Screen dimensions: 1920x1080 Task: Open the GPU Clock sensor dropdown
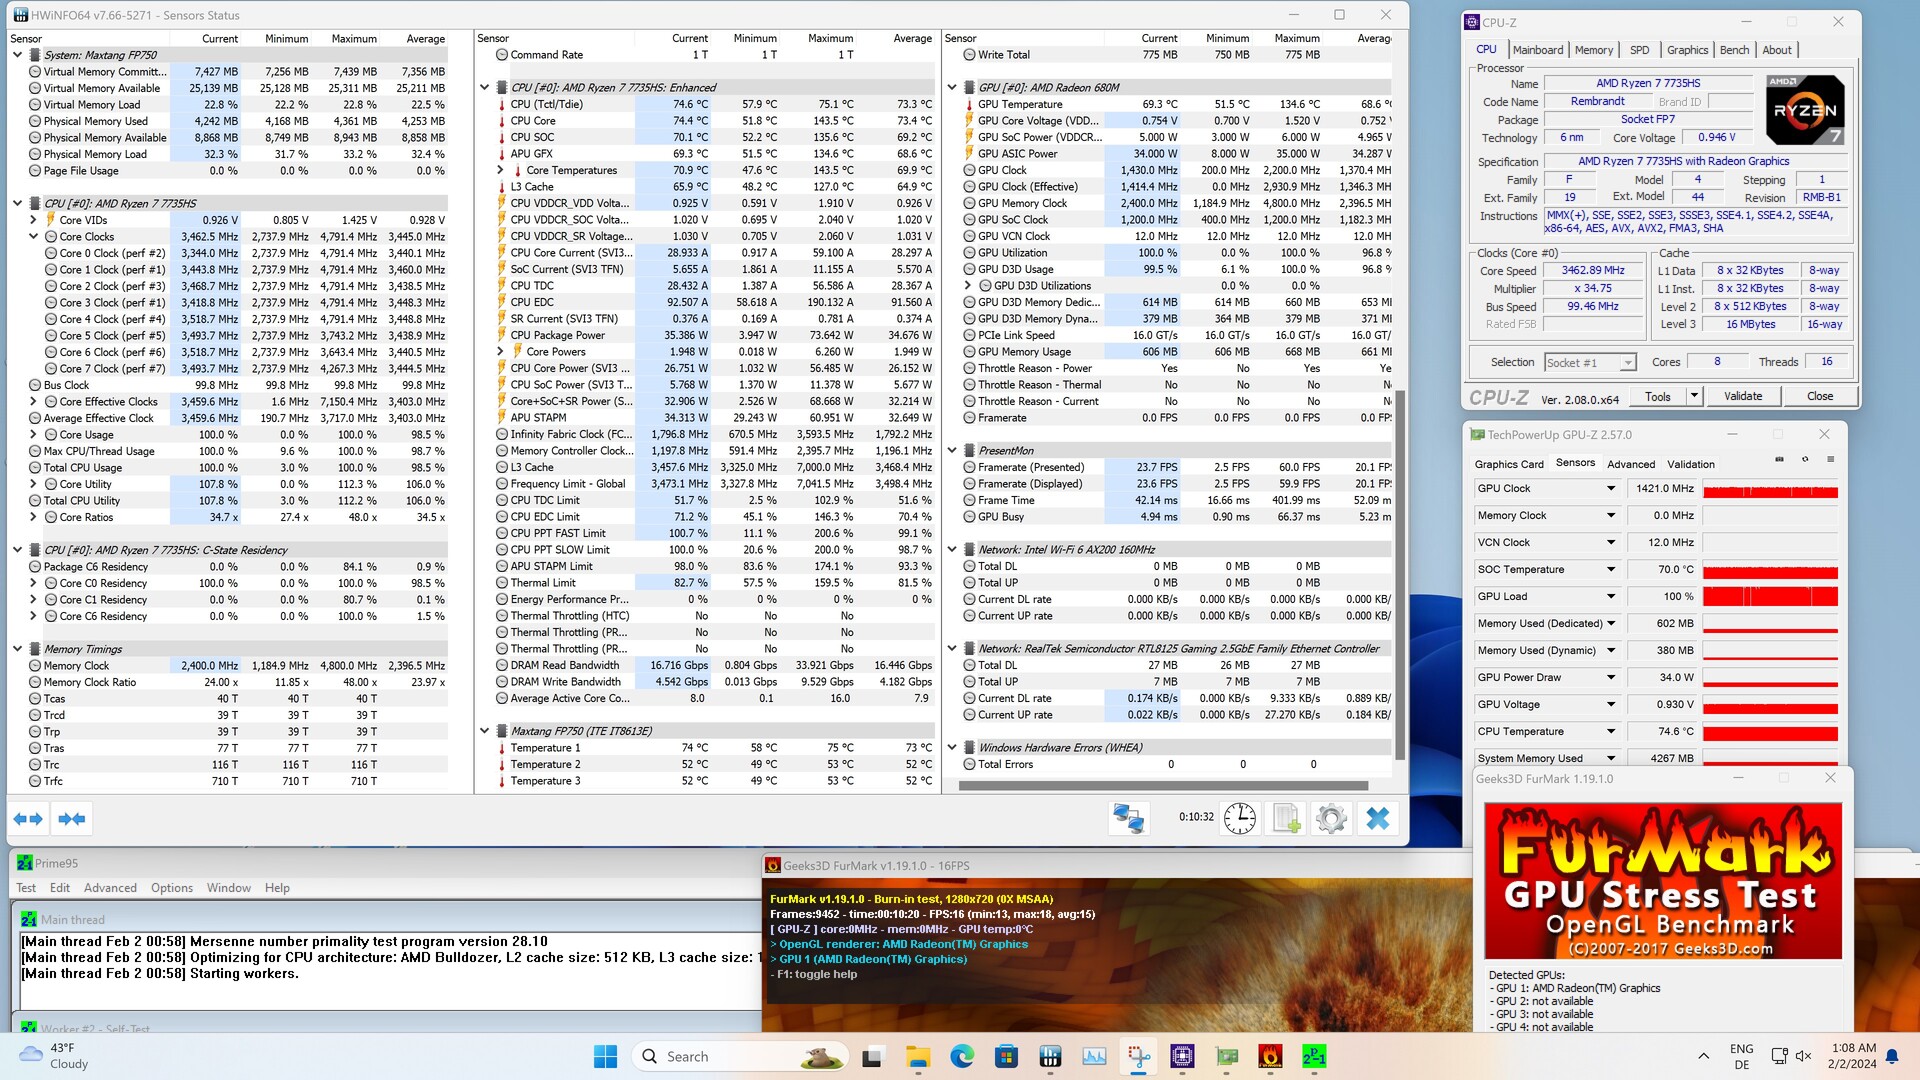1611,489
